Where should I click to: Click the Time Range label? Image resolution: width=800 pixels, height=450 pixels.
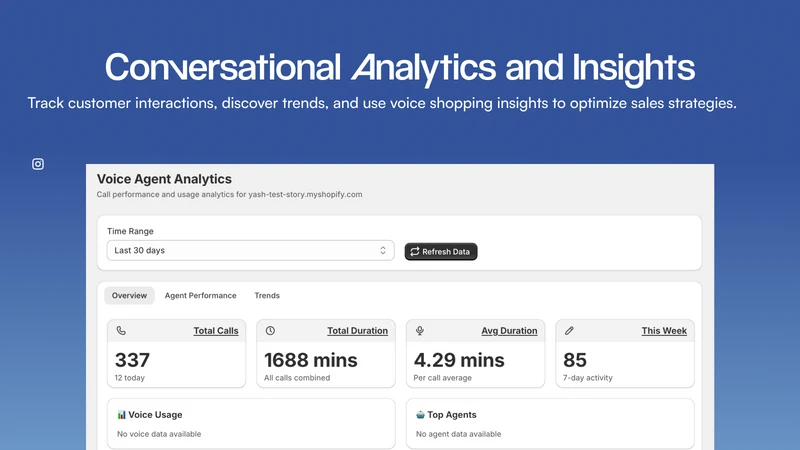[x=130, y=231]
